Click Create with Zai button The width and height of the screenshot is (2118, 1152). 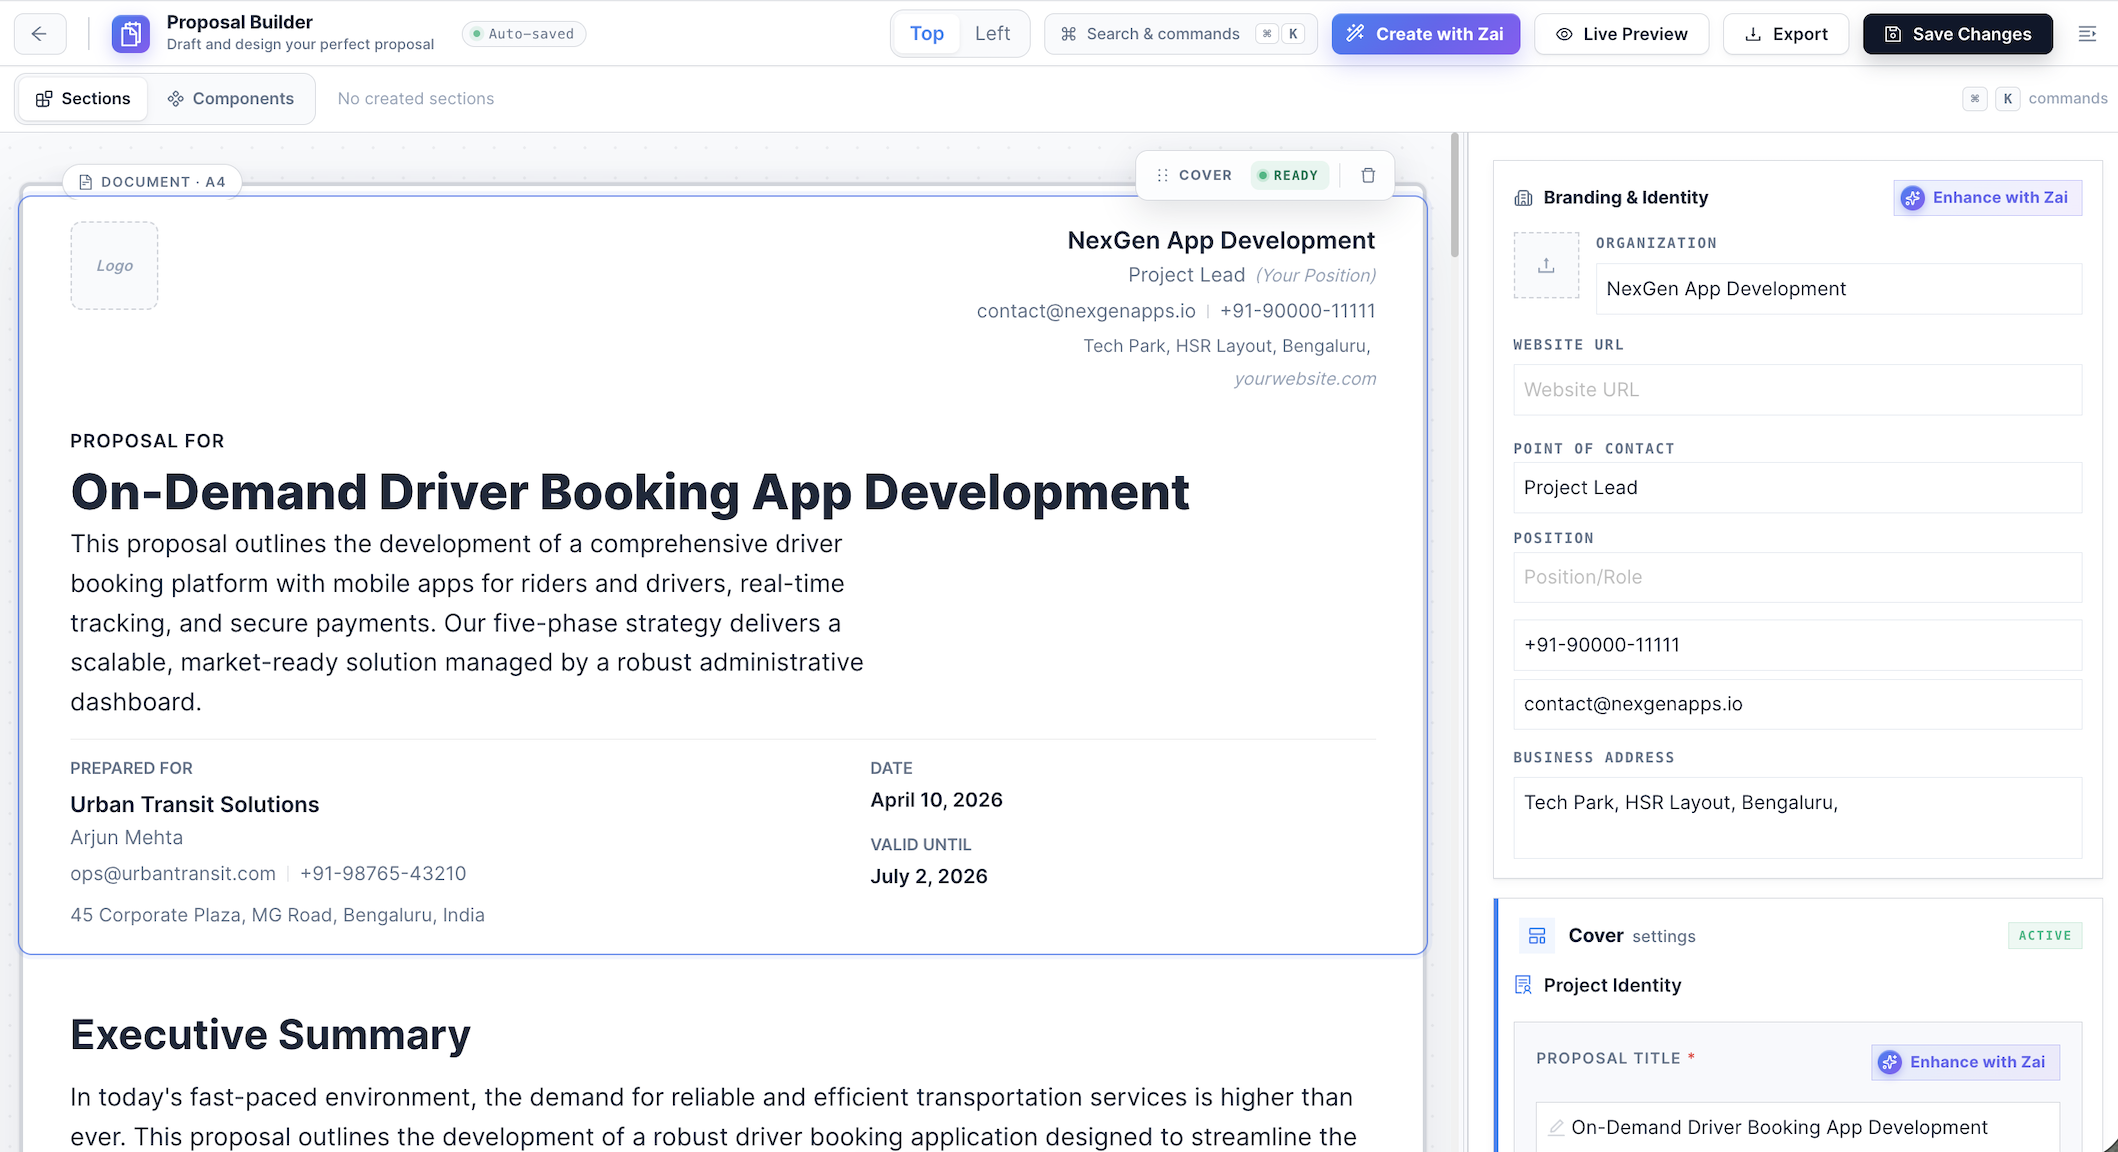click(x=1425, y=34)
